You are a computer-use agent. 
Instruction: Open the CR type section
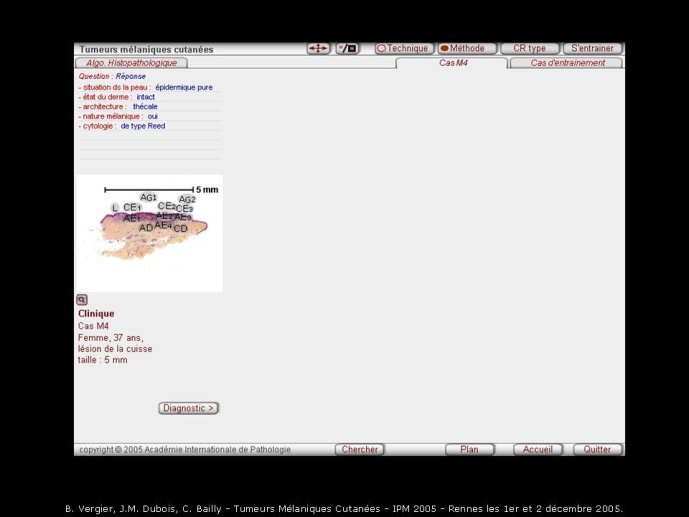click(x=530, y=48)
